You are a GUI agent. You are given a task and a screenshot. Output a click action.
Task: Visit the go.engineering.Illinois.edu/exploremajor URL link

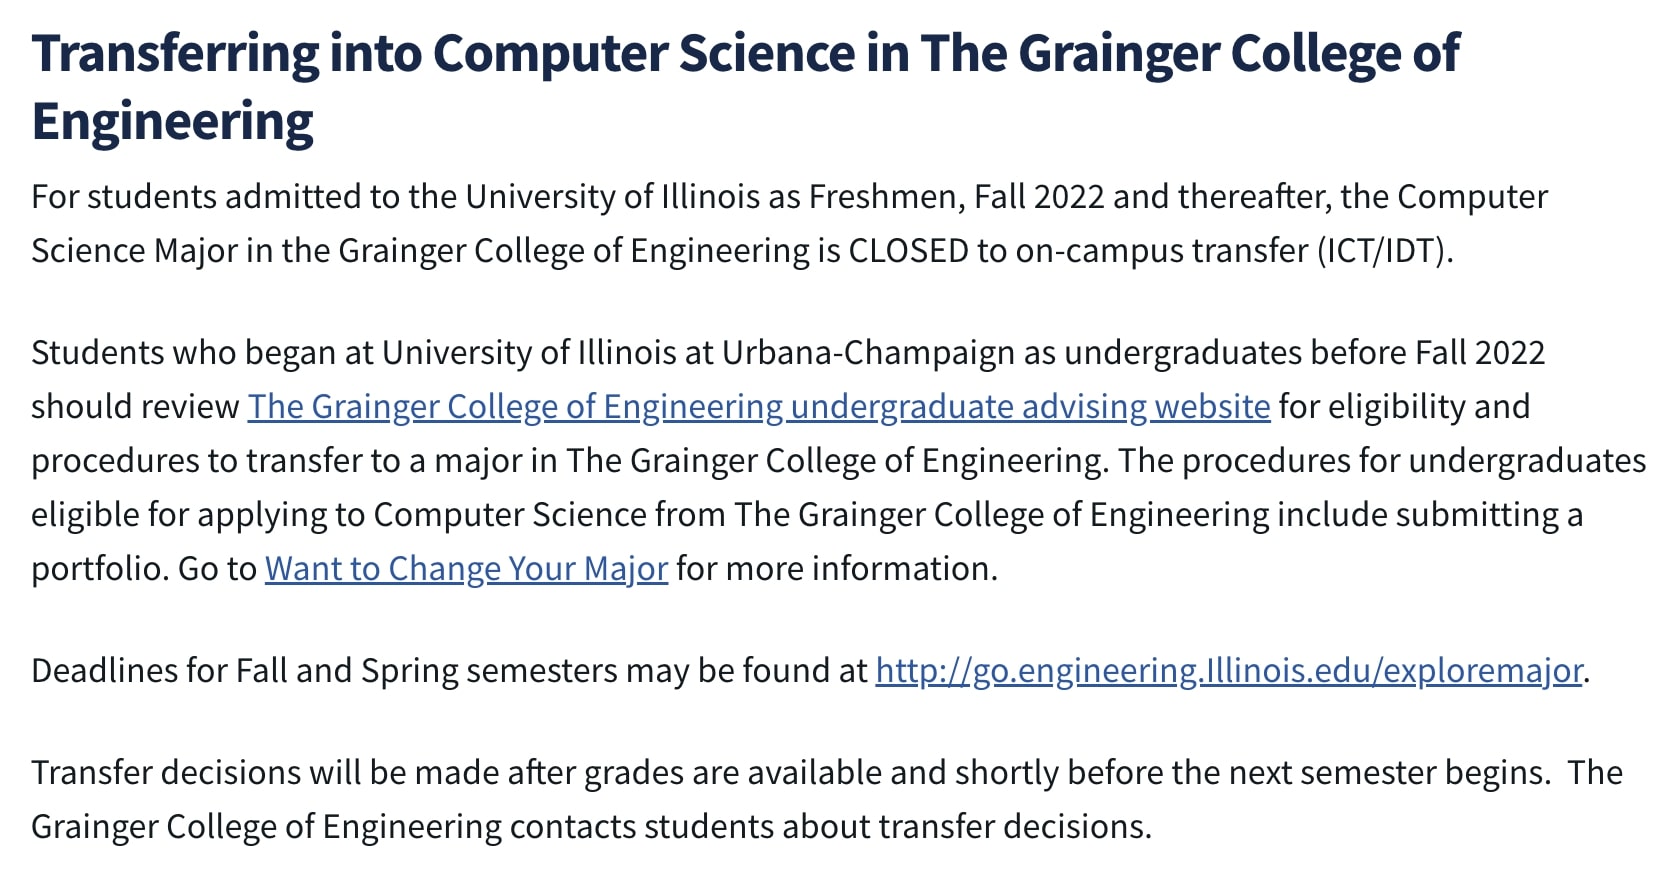click(x=1229, y=671)
